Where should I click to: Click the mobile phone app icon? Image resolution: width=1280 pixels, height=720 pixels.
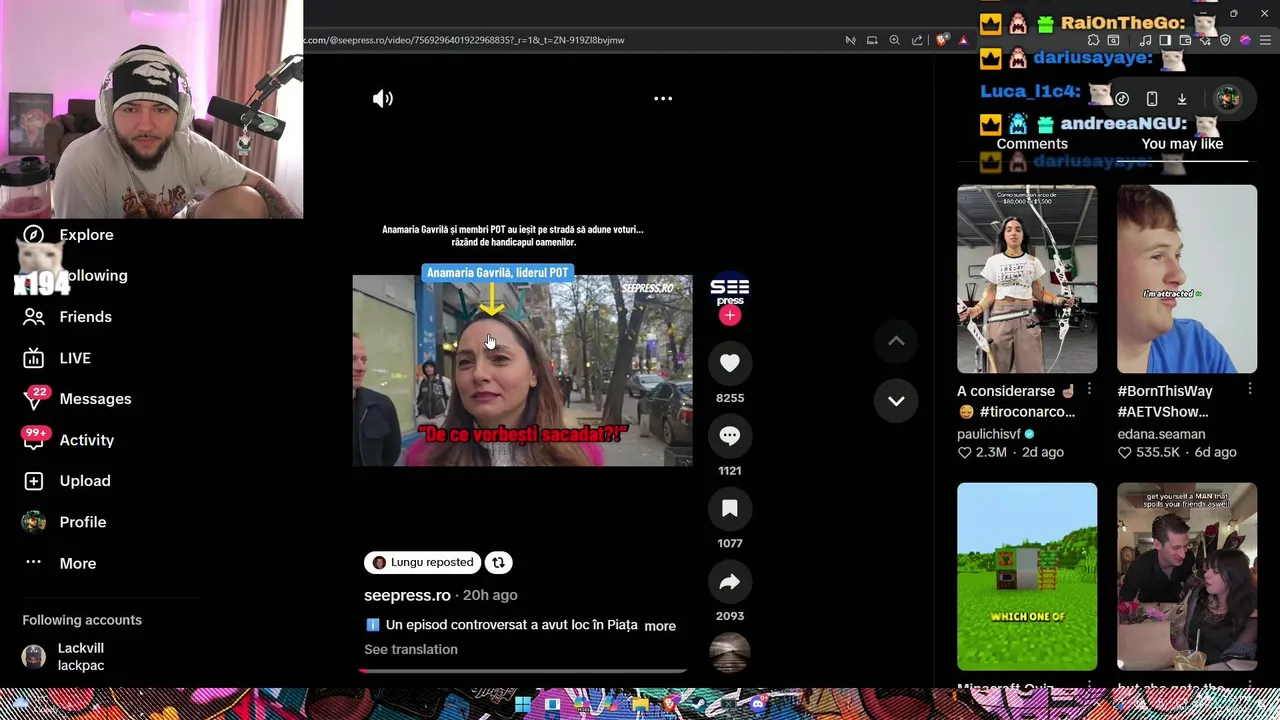(1152, 99)
